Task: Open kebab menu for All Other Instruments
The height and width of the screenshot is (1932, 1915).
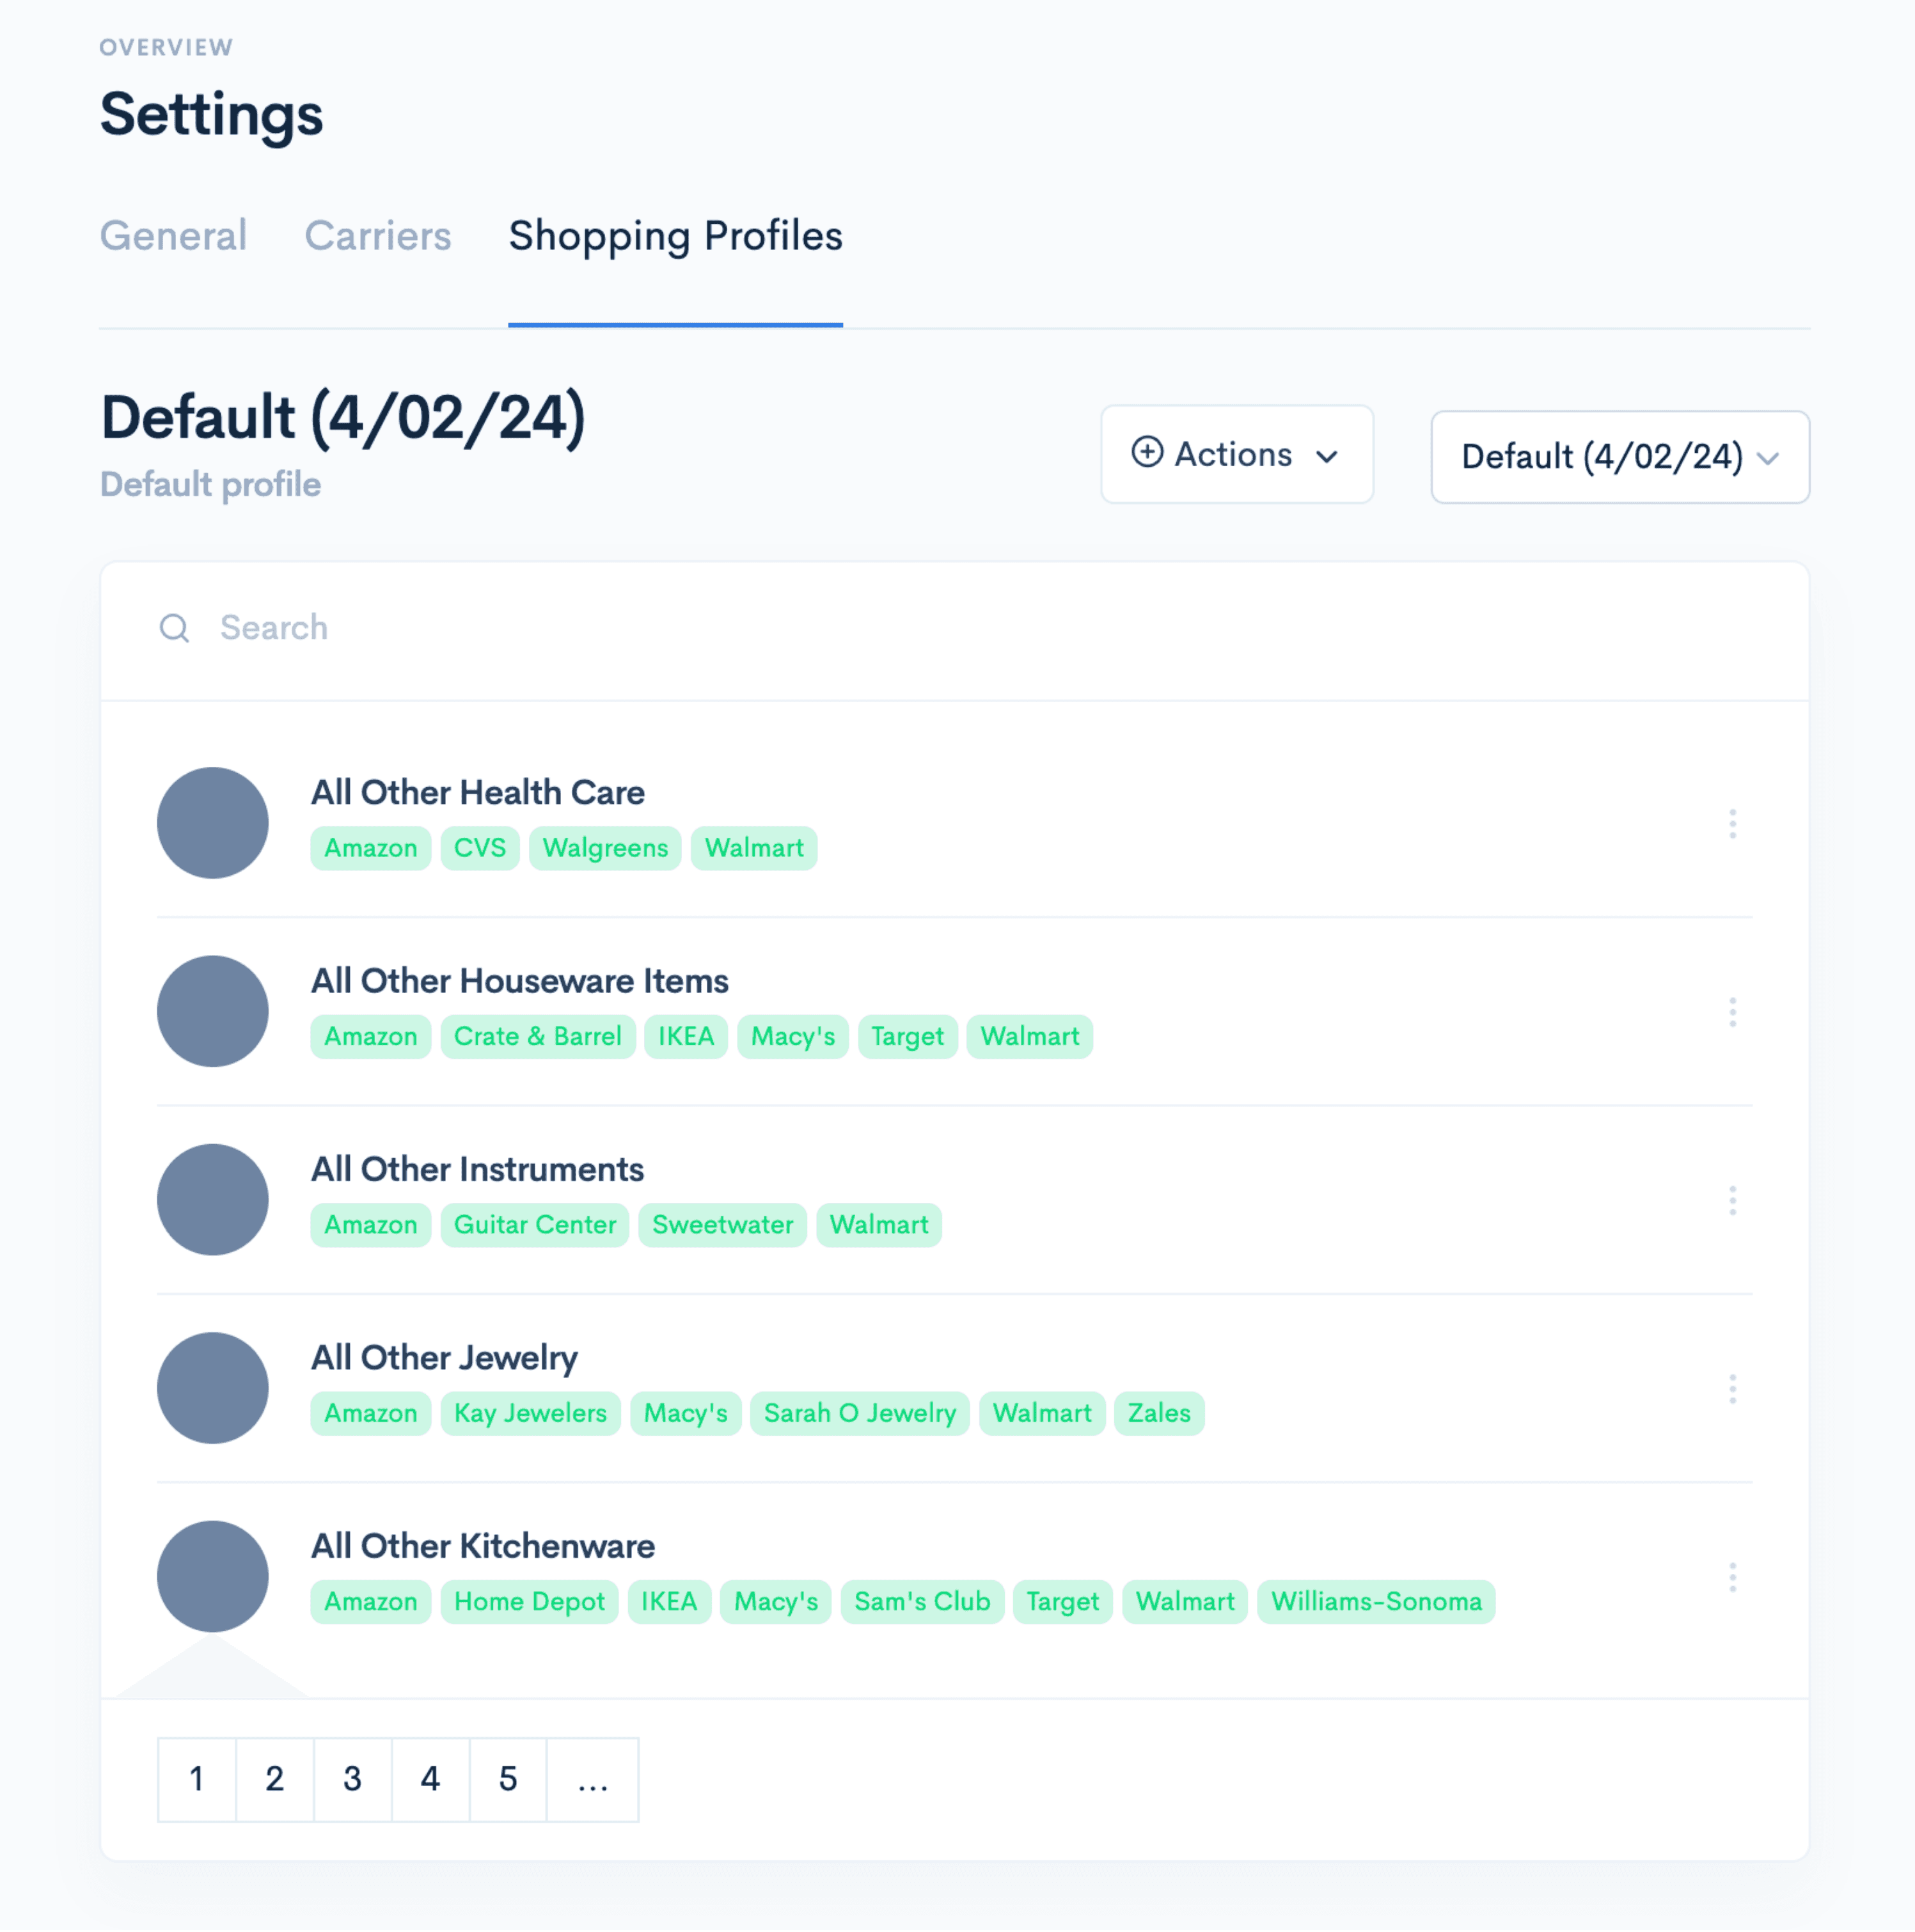Action: coord(1732,1199)
